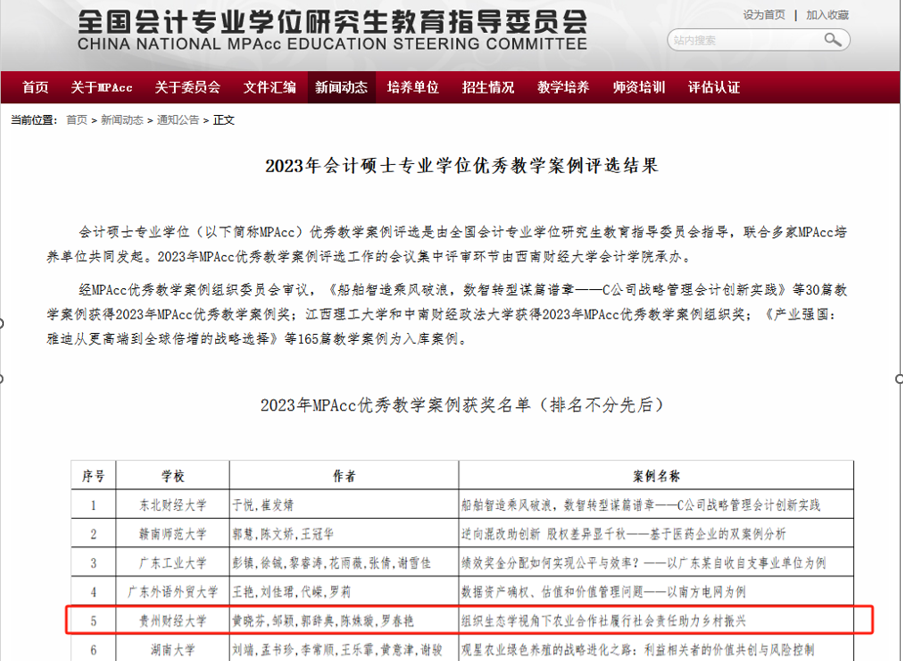This screenshot has height=661, width=903.
Task: Click the committee logo title banner
Action: coord(332,31)
